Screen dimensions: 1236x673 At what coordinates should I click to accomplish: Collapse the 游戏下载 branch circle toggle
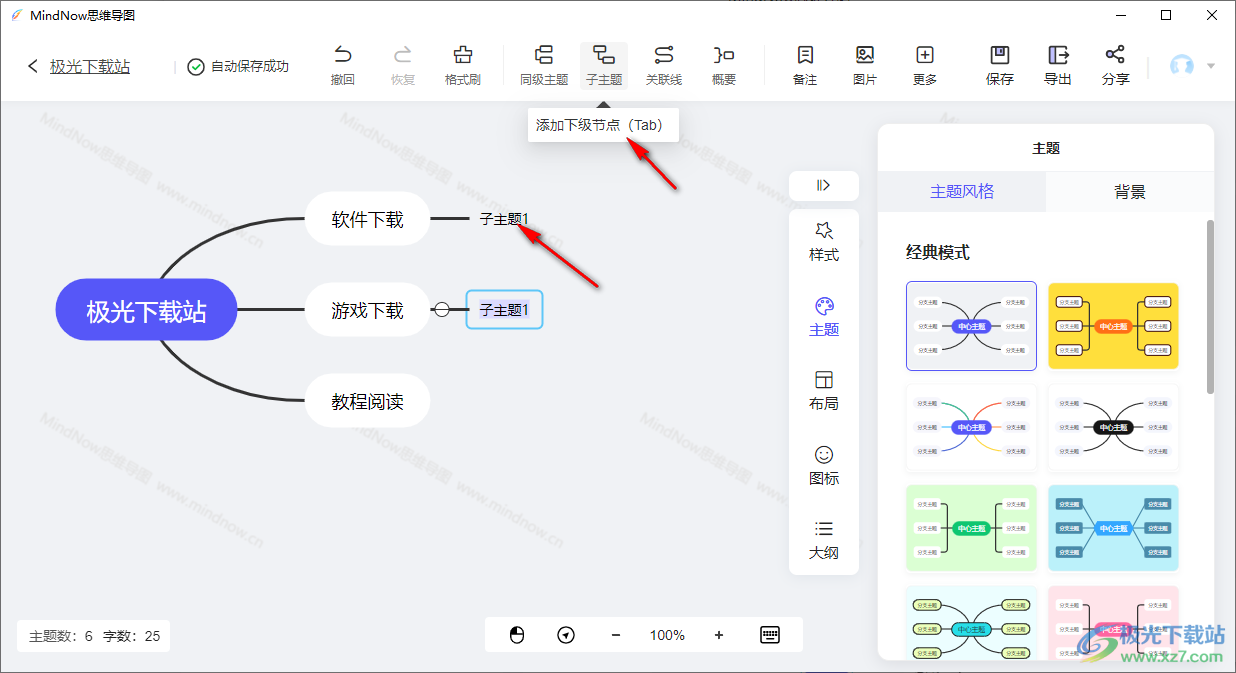(442, 310)
